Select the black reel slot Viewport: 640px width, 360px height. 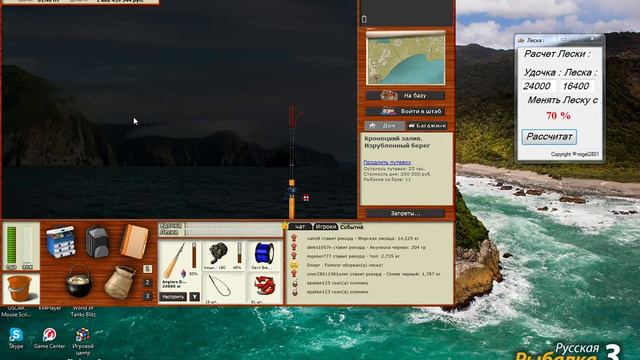pos(223,256)
